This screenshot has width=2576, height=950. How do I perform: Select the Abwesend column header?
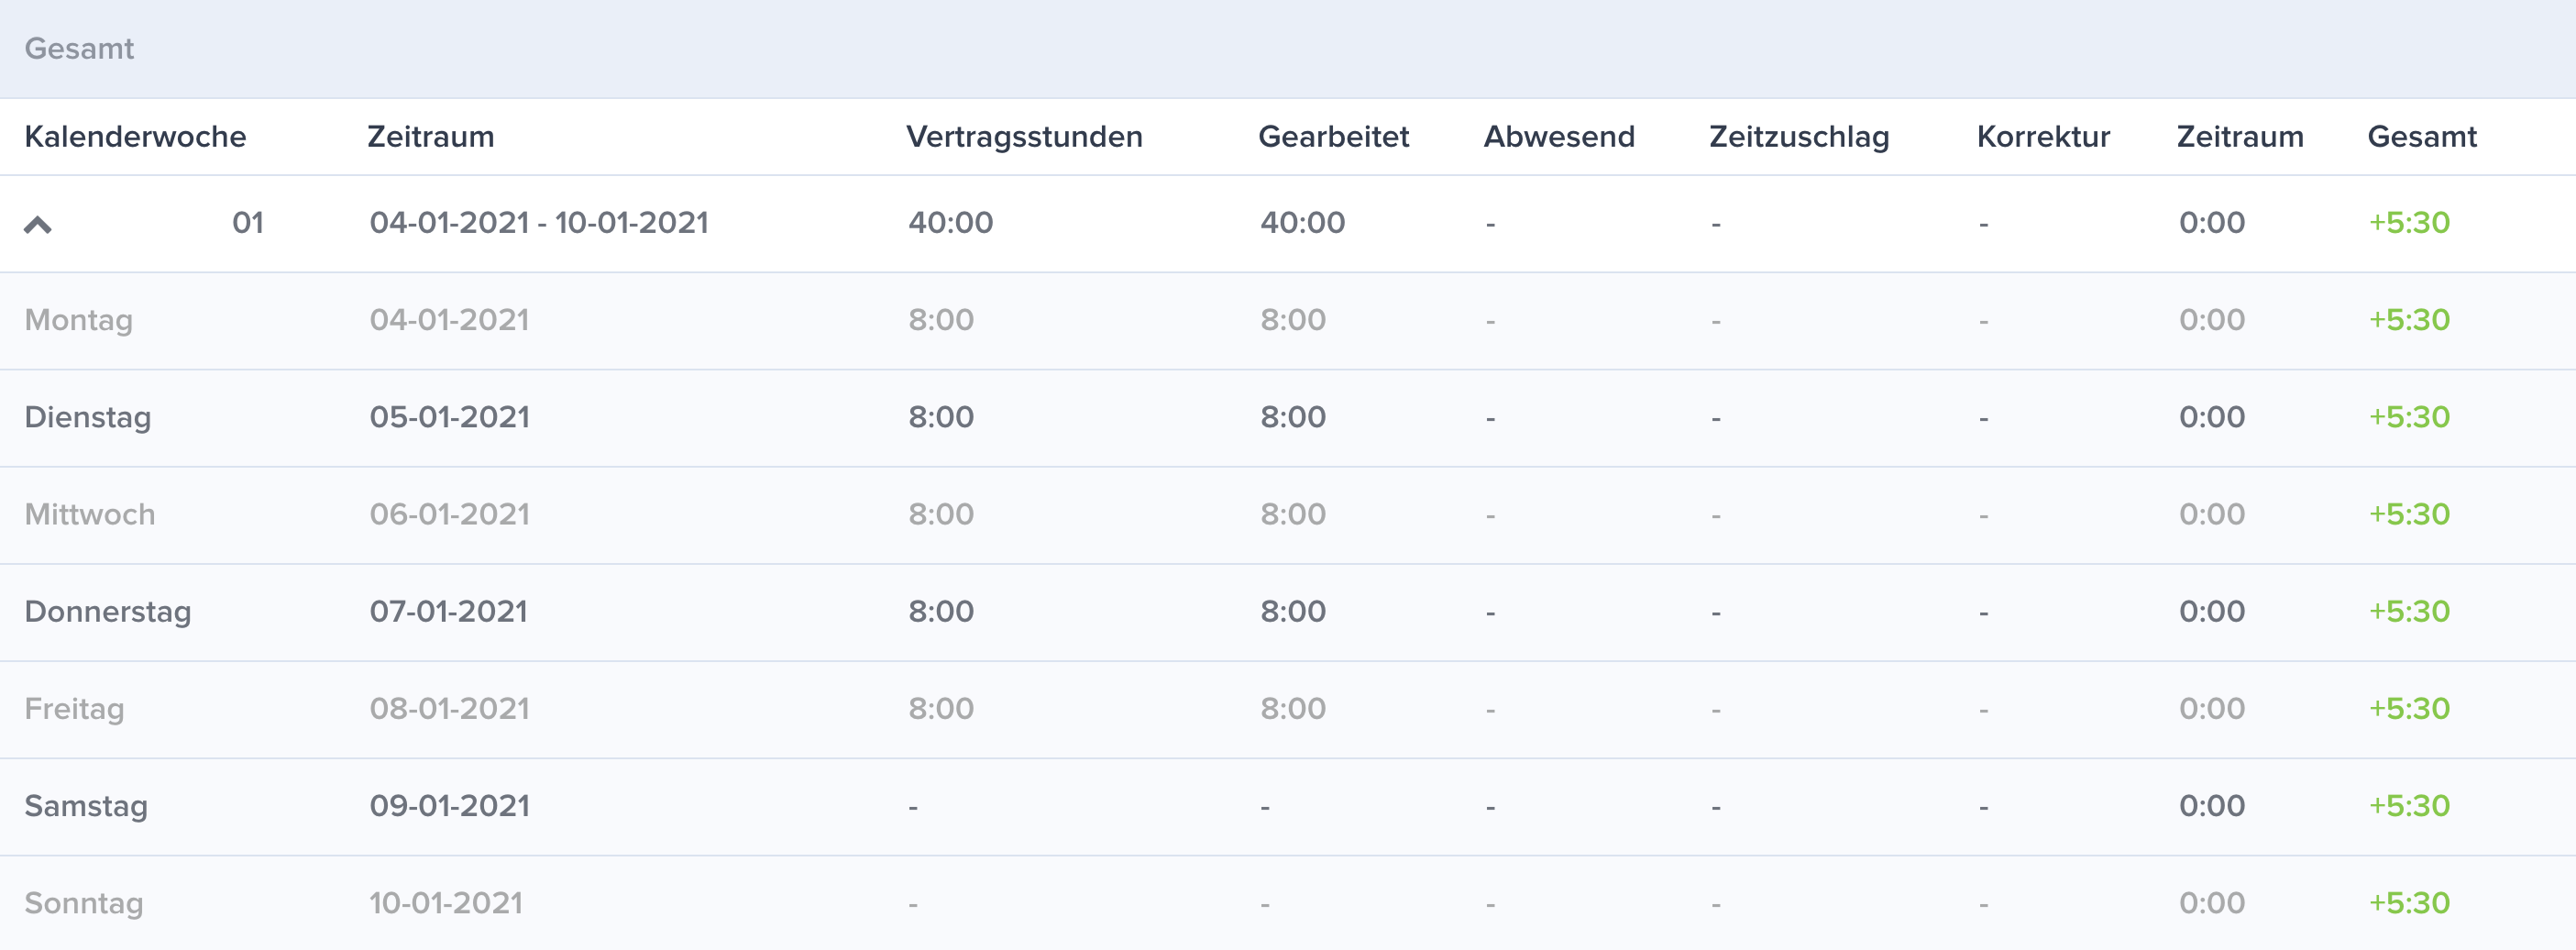pos(1559,136)
